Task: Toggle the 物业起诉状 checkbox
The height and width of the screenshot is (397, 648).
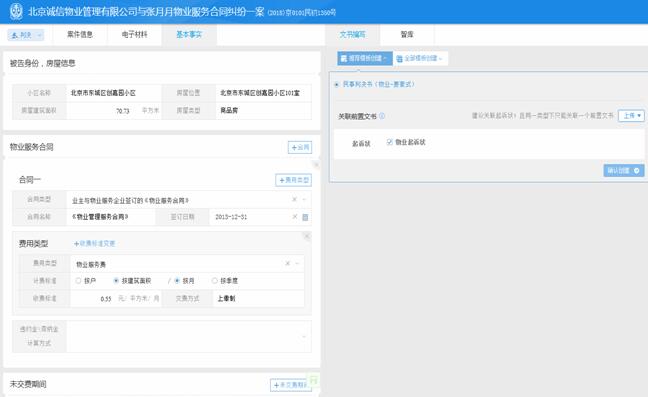Action: click(x=389, y=142)
